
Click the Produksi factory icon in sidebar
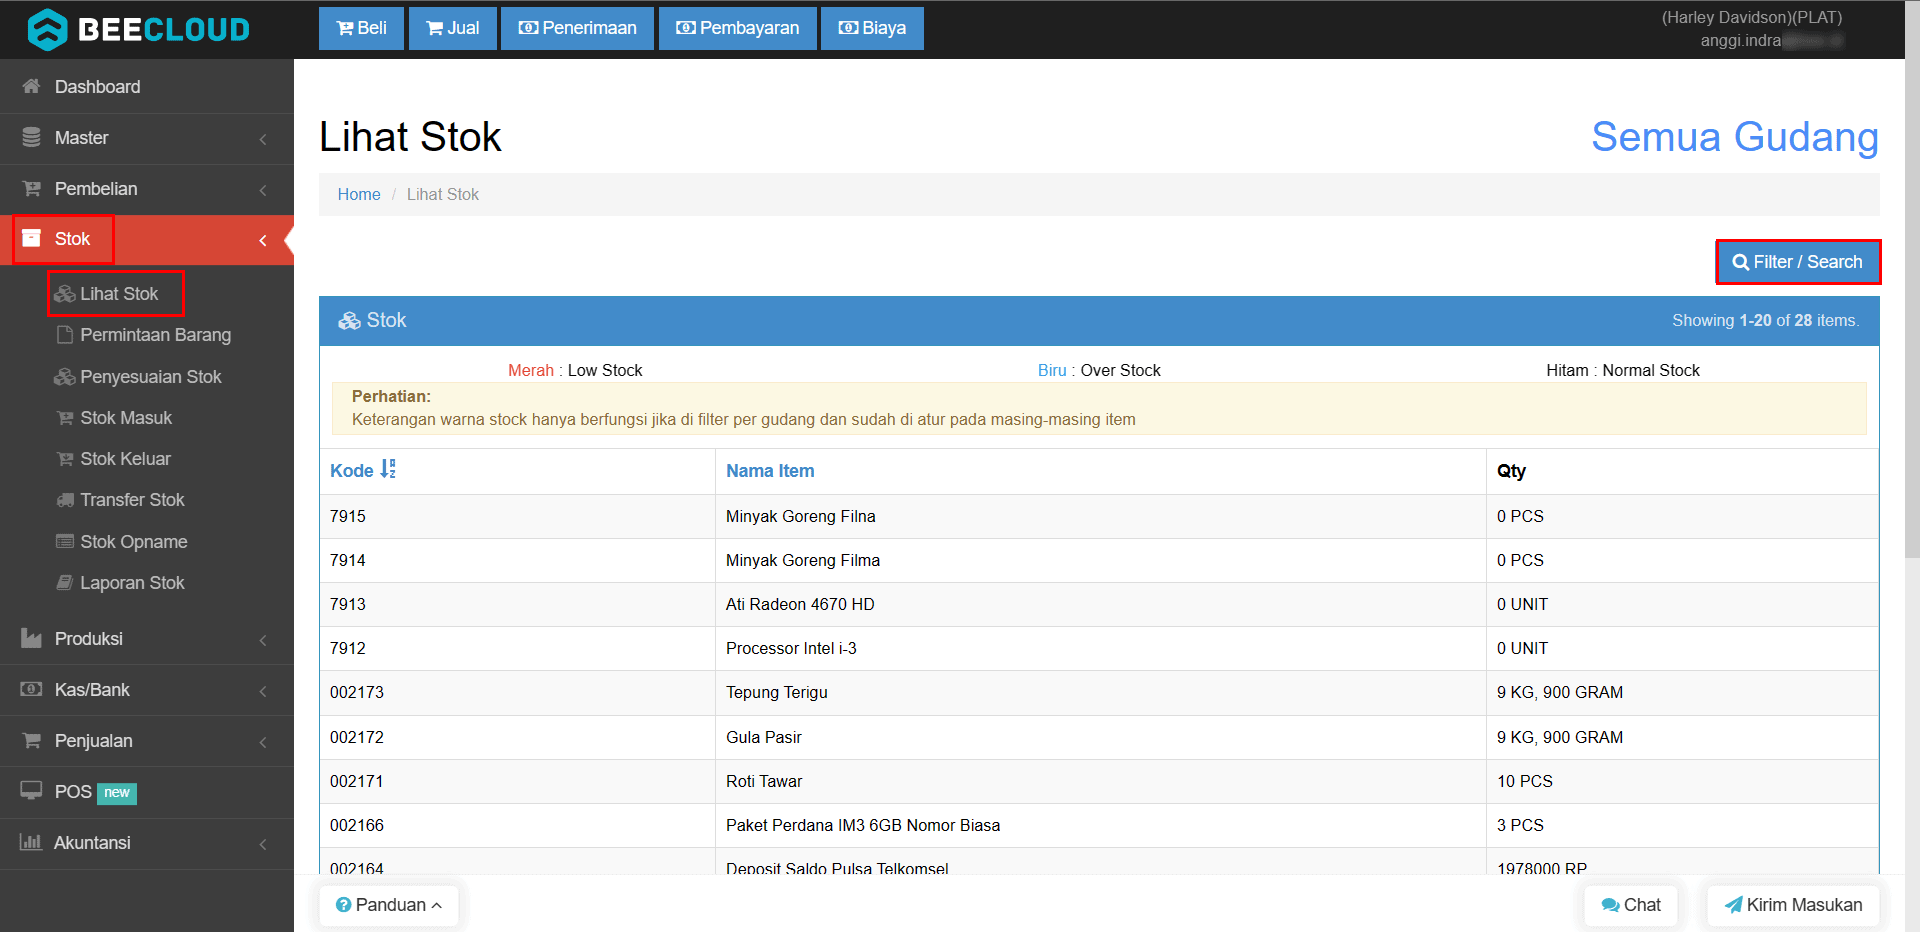[31, 638]
